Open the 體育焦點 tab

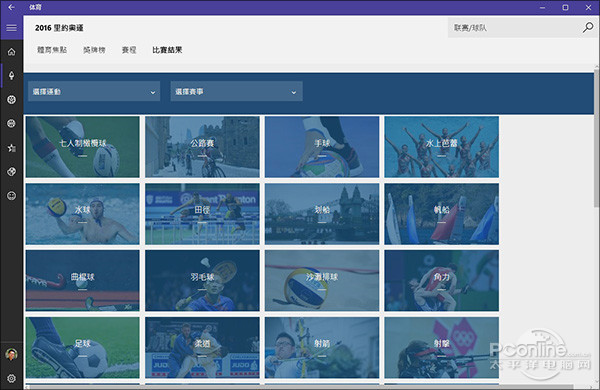(52, 50)
